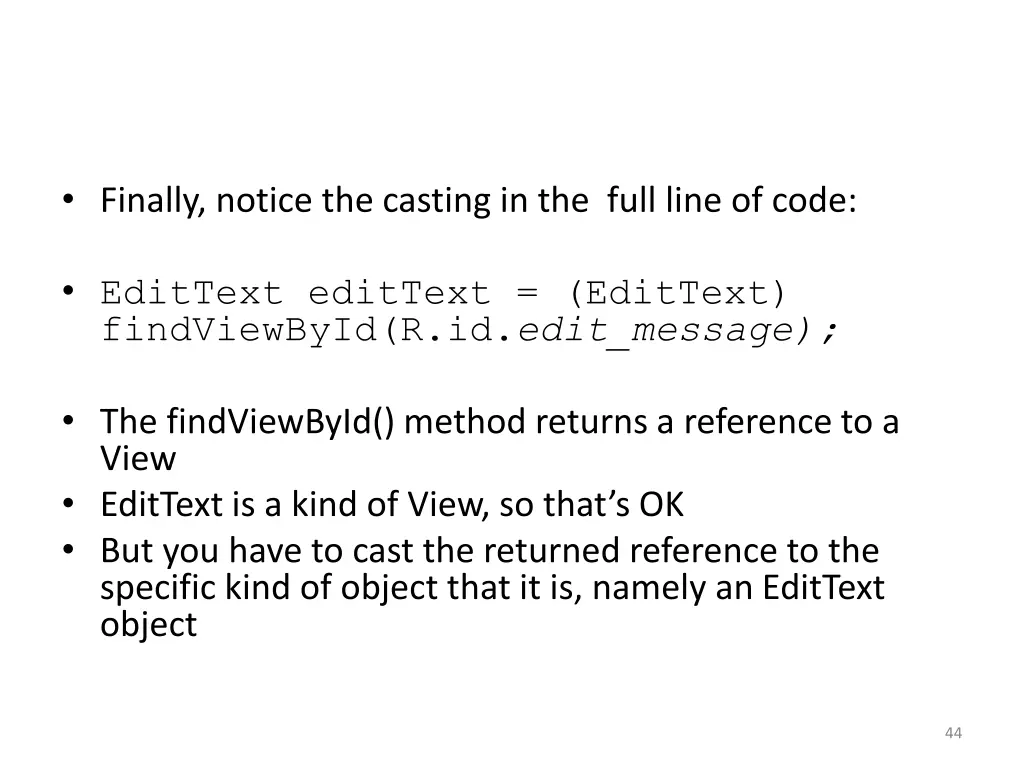Image resolution: width=1024 pixels, height=768 pixels.
Task: Click the italic text 'edit_message'
Action: click(655, 331)
